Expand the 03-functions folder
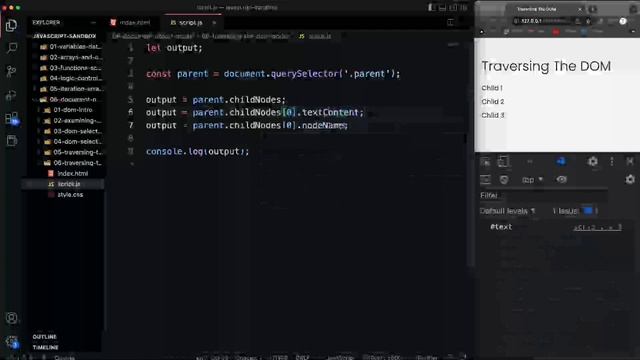This screenshot has height=360, width=640. 71,68
